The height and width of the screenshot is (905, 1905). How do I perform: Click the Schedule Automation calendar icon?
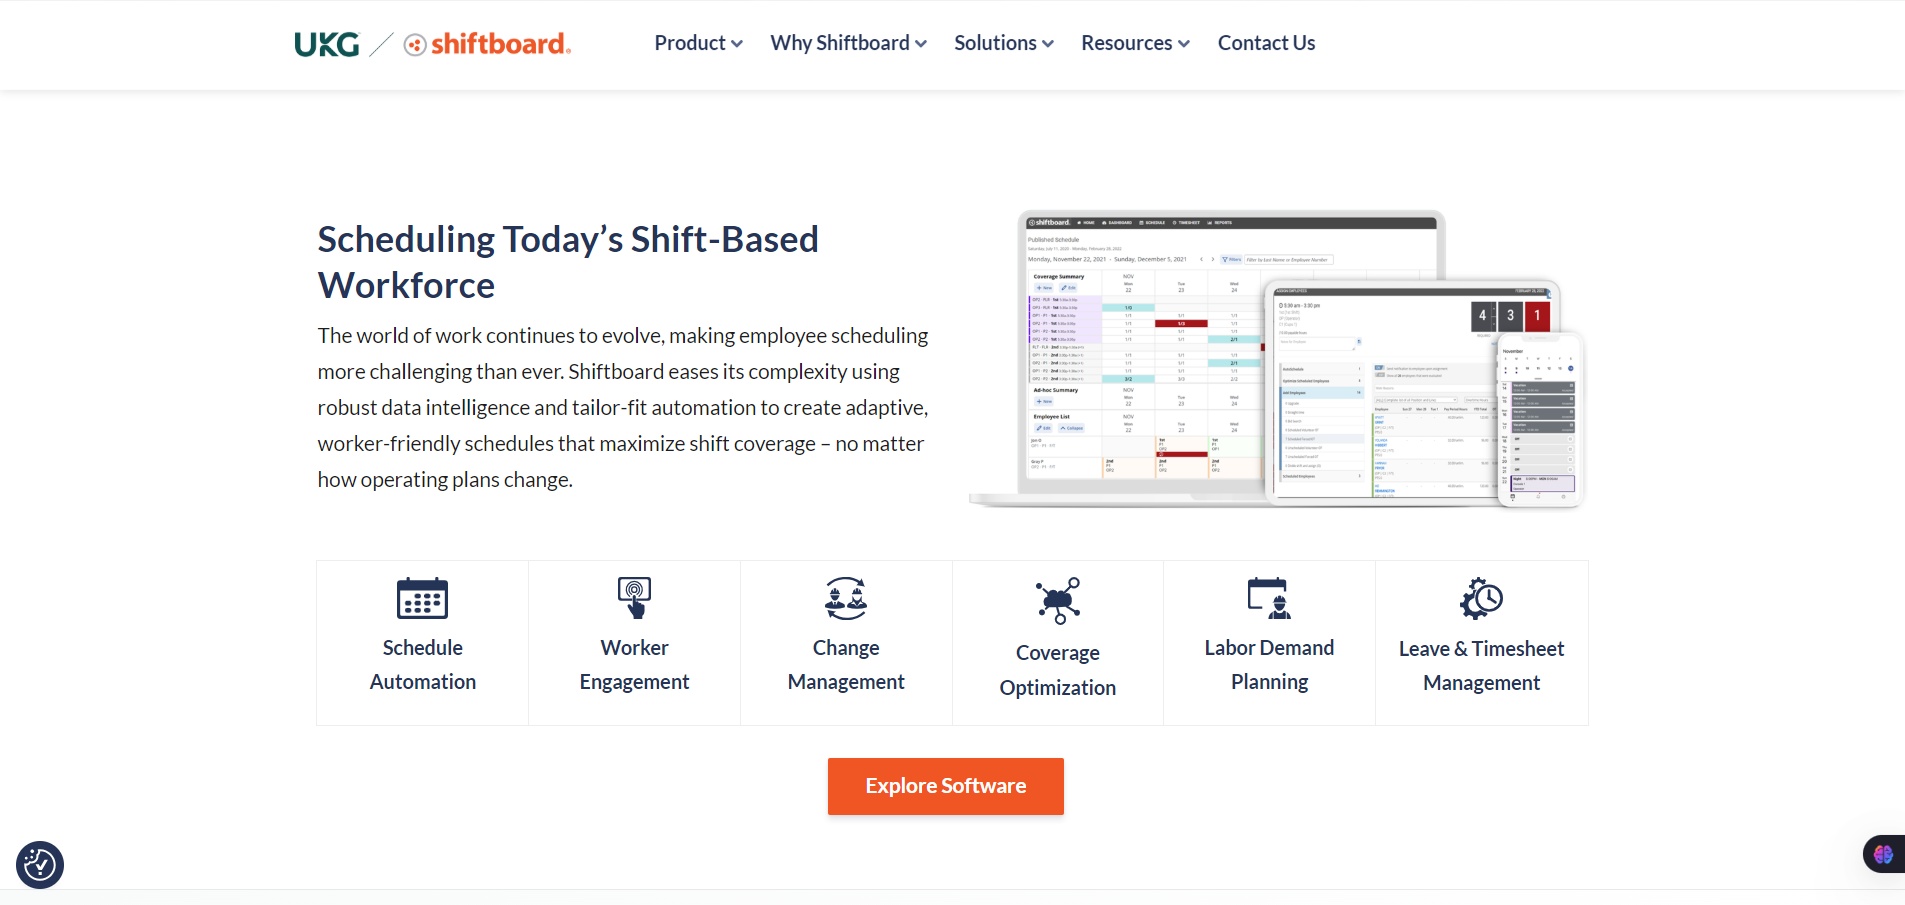tap(422, 598)
